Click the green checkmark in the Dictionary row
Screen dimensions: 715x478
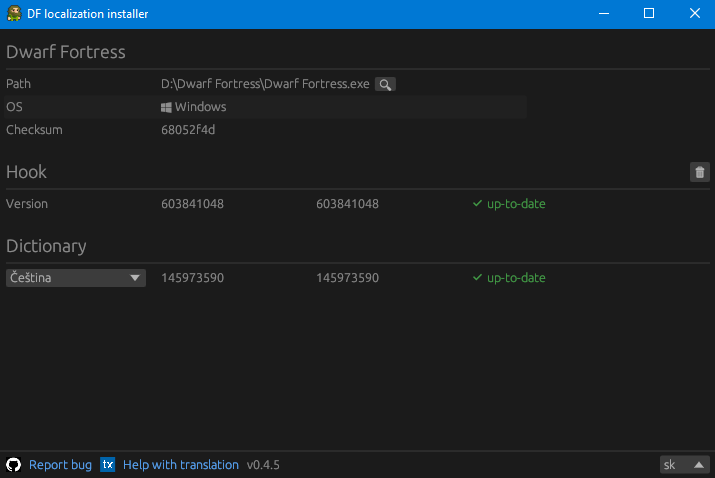(477, 278)
